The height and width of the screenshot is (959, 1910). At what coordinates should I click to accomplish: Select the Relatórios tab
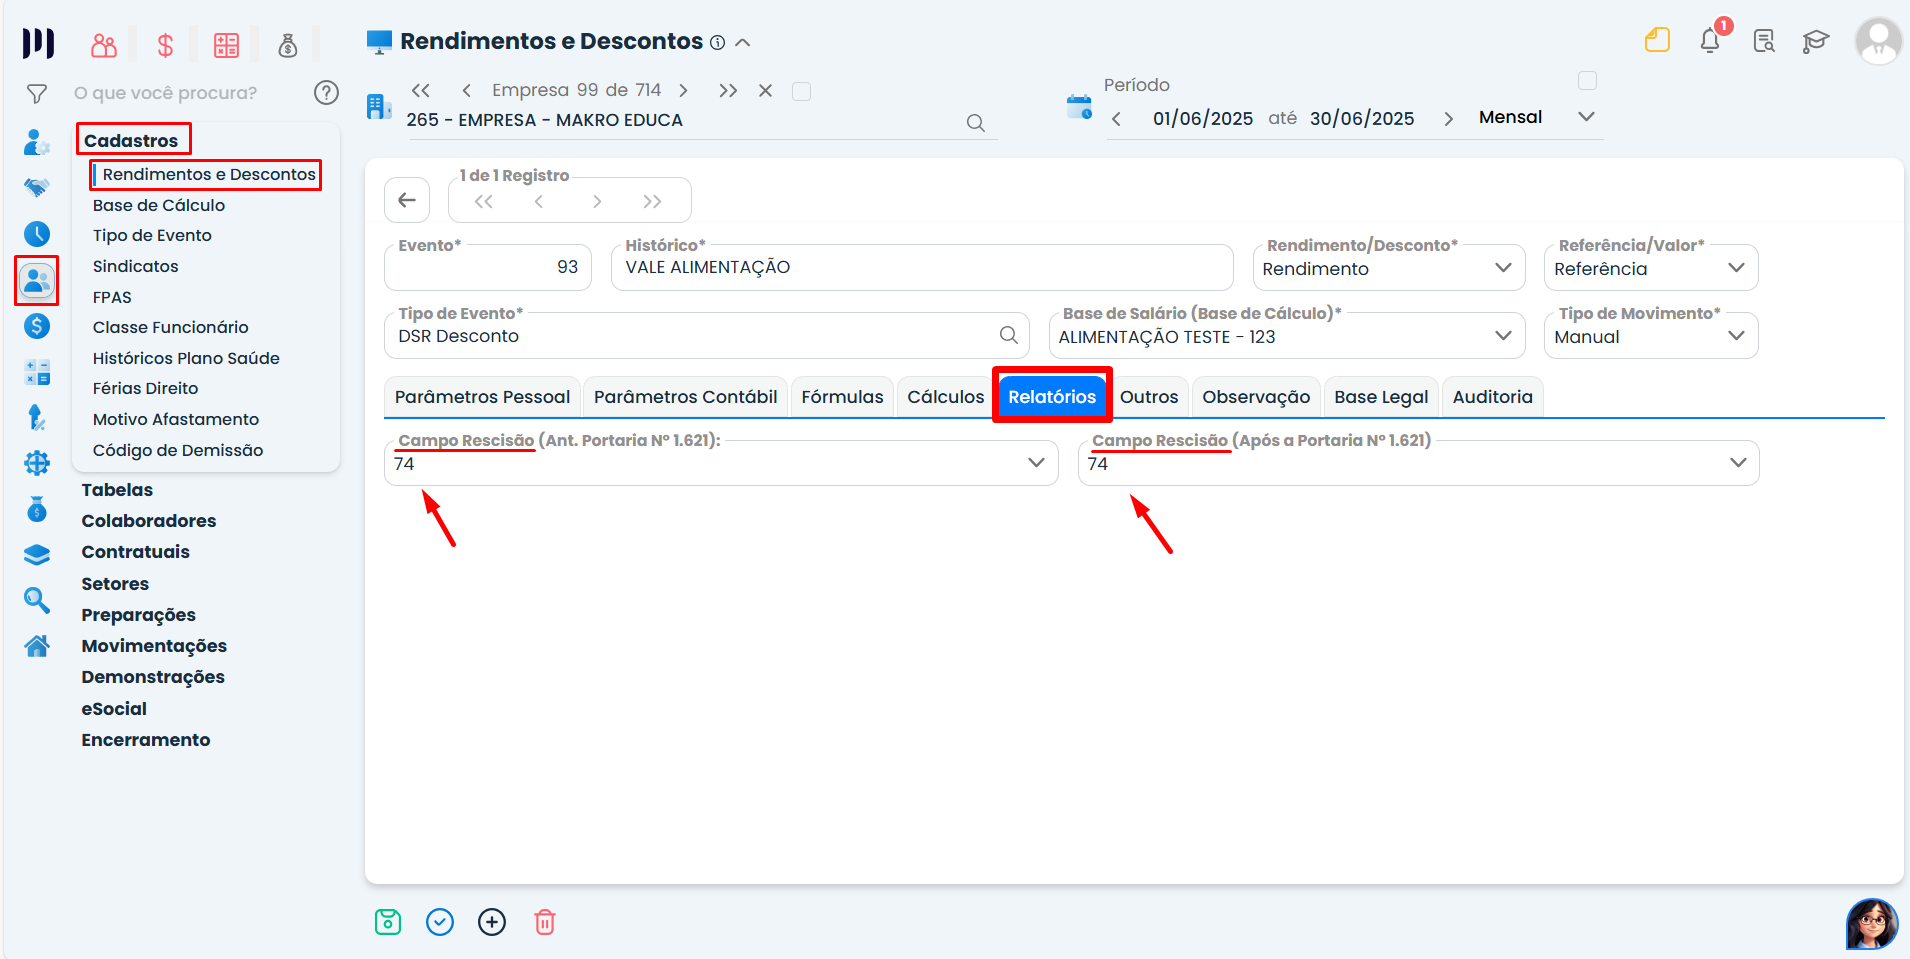click(1052, 397)
